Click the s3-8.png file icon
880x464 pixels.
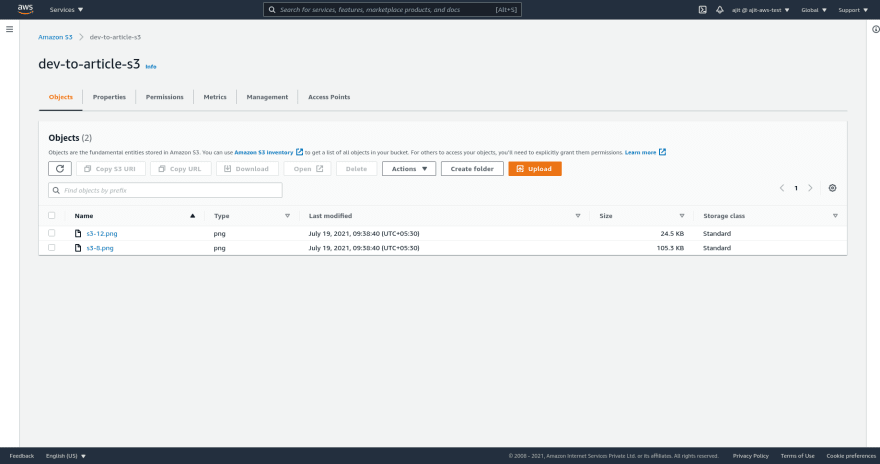(x=78, y=248)
